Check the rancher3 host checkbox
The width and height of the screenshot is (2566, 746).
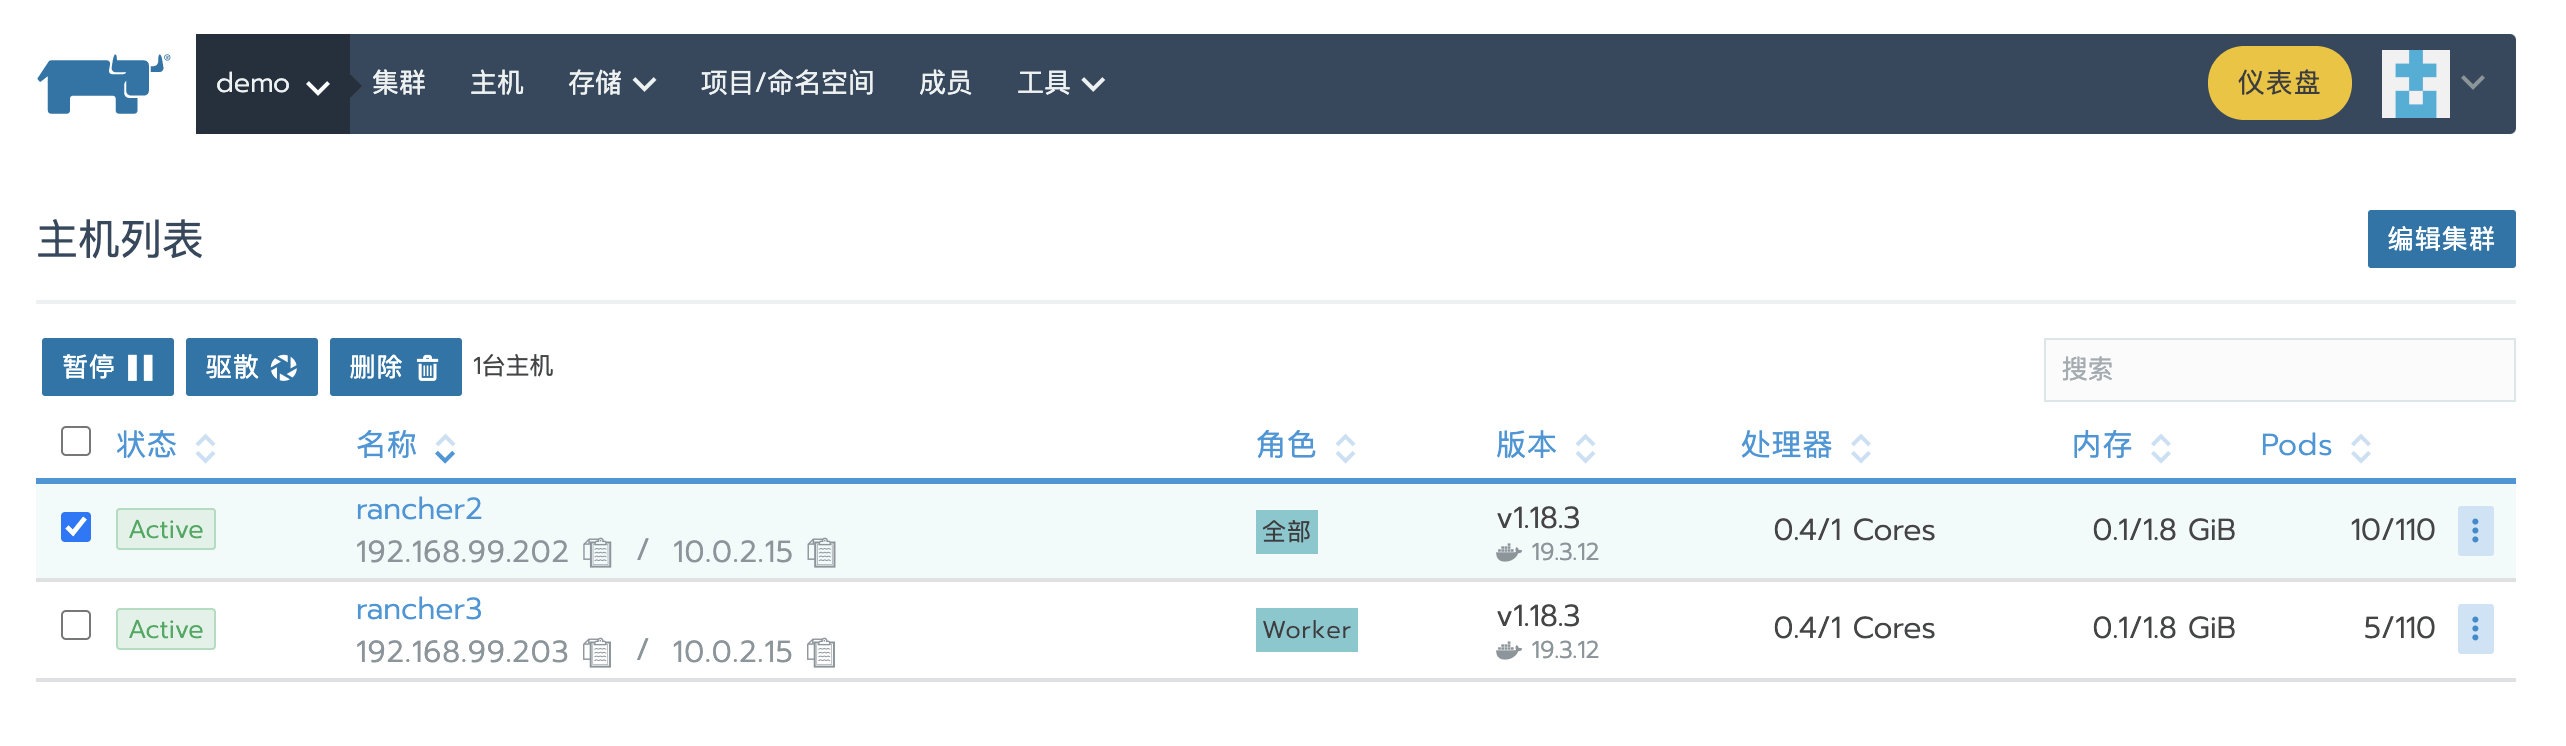pyautogui.click(x=76, y=625)
